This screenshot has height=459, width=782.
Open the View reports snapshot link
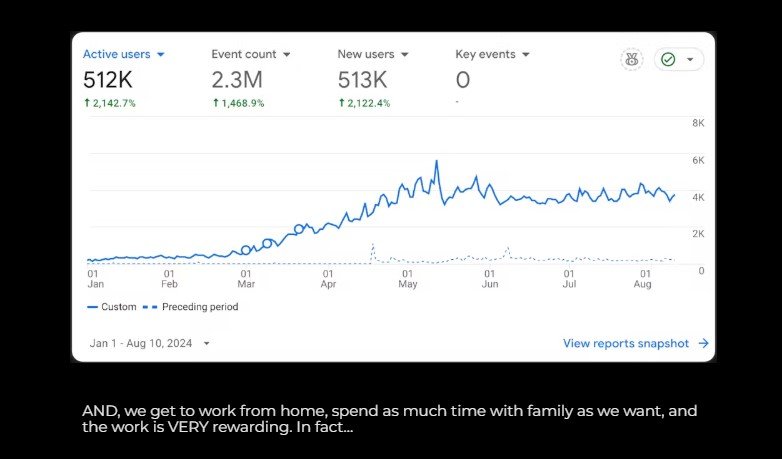(626, 343)
